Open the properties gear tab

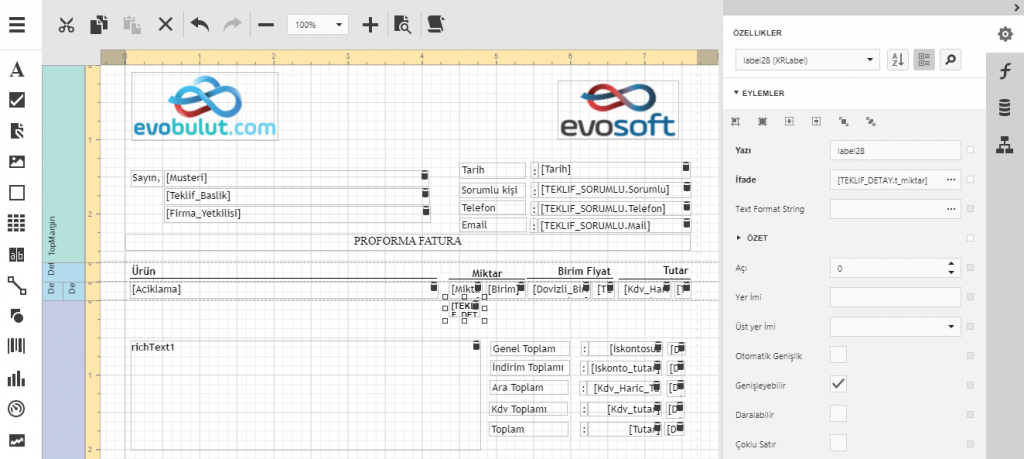[1004, 35]
